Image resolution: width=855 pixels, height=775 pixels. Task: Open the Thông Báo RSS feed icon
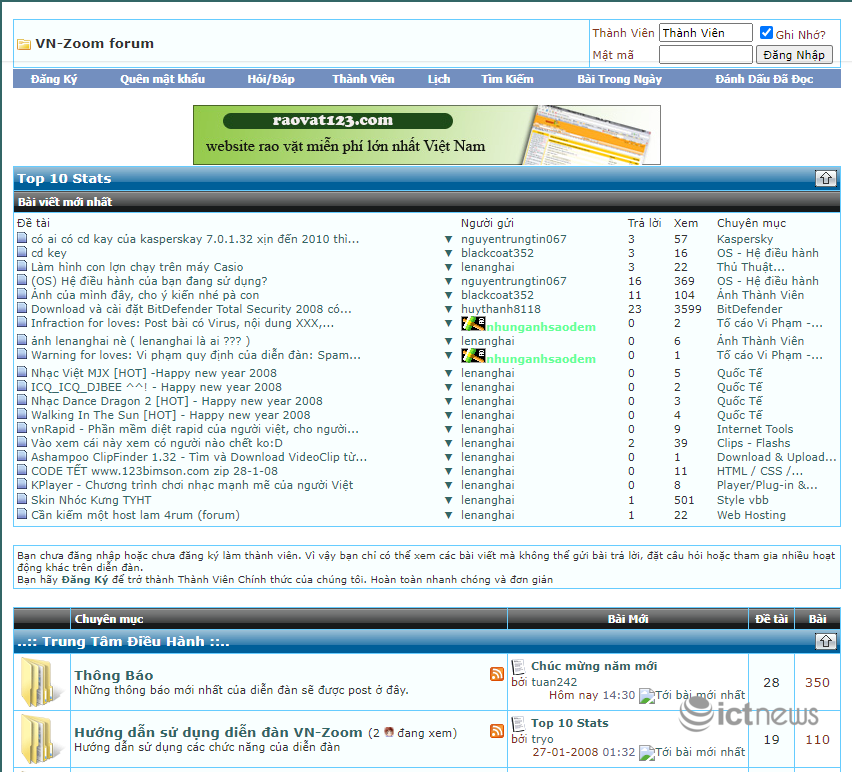(x=497, y=674)
